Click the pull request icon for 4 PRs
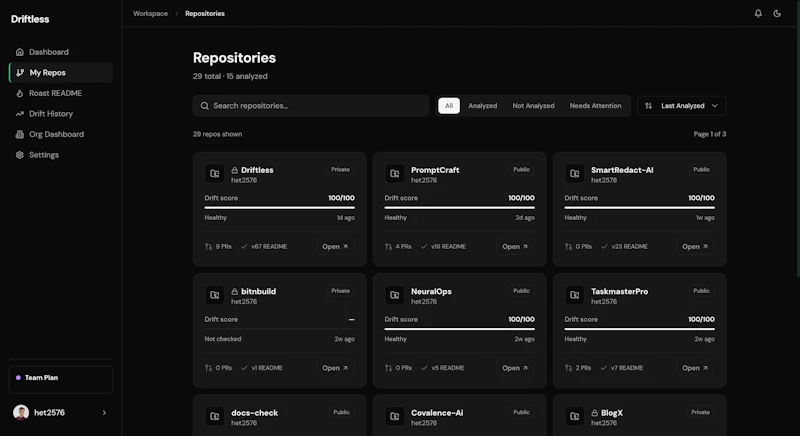The width and height of the screenshot is (800, 436). click(388, 246)
